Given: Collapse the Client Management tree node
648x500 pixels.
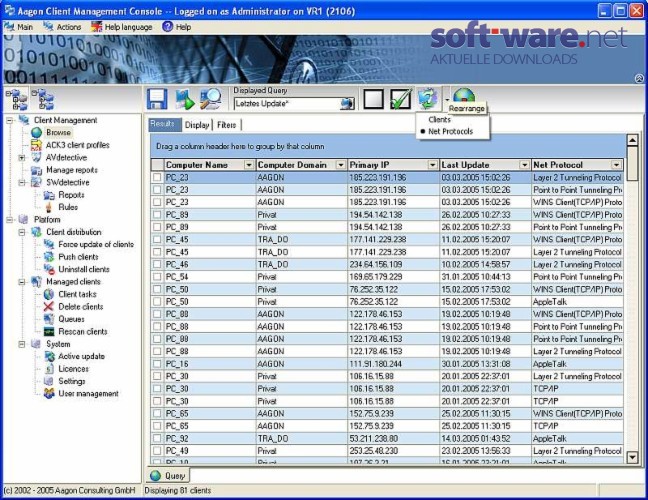Looking at the screenshot, I should (10, 120).
